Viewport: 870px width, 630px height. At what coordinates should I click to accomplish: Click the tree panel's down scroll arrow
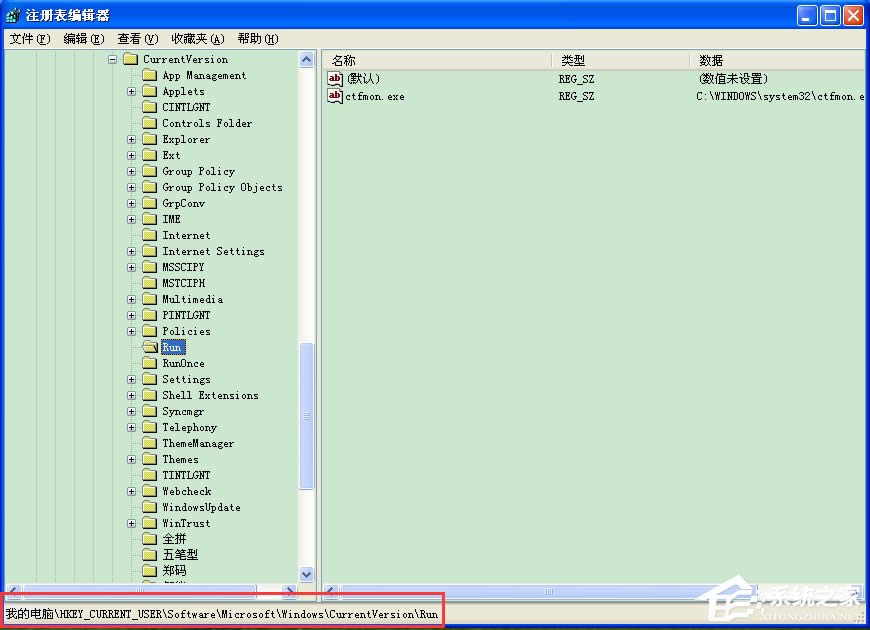pos(308,575)
